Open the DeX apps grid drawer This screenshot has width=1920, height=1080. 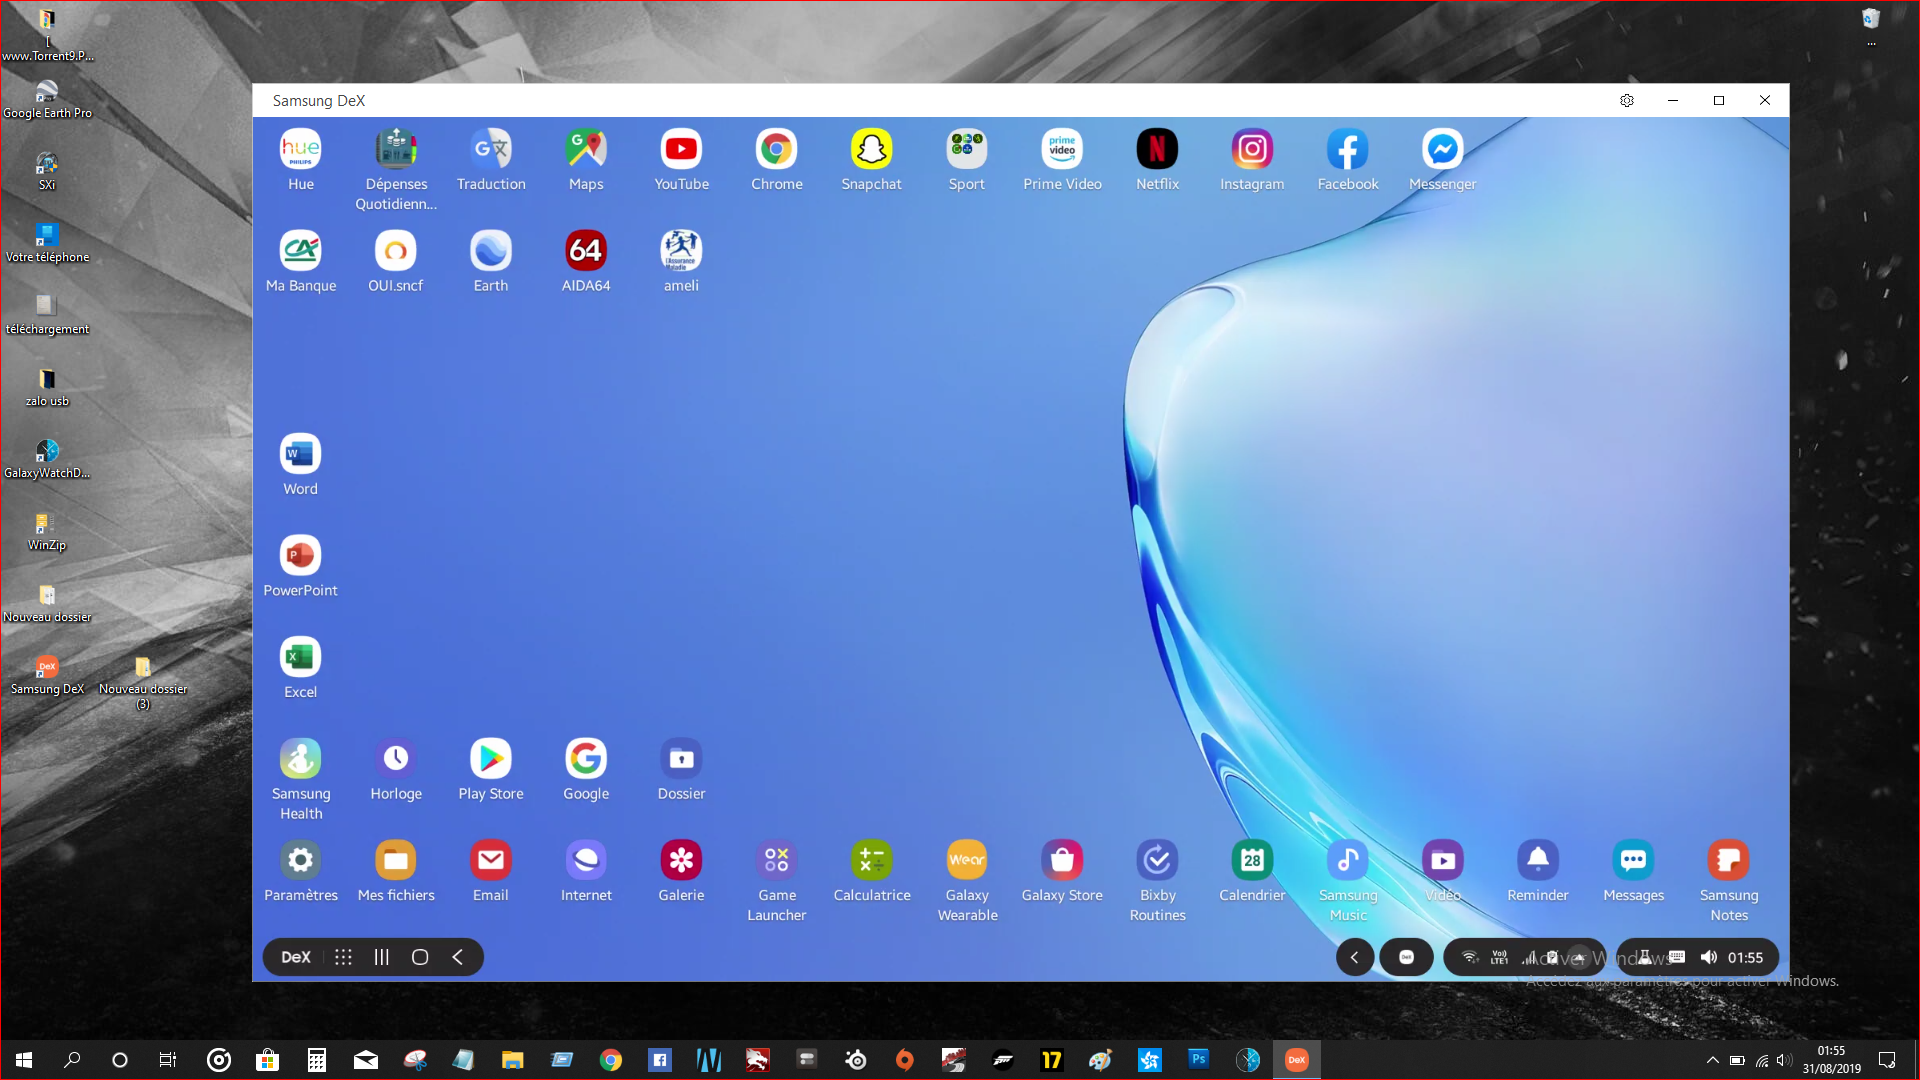(x=343, y=958)
